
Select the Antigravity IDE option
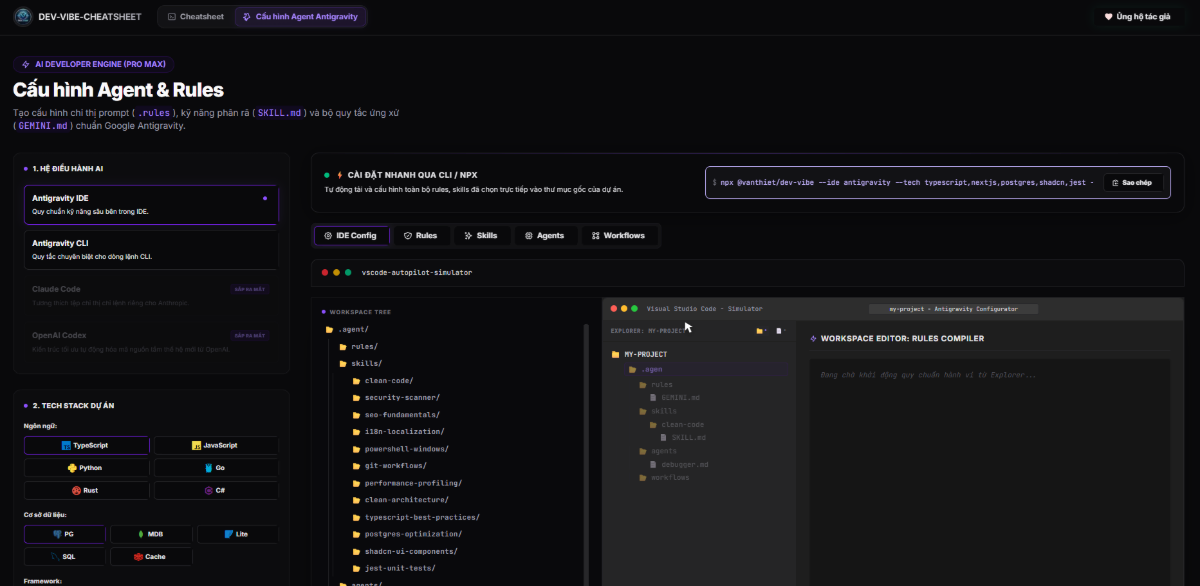(150, 204)
